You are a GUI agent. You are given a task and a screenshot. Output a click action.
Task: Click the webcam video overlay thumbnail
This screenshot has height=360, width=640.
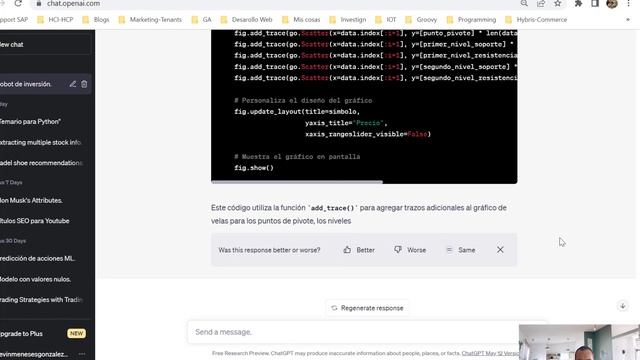579,342
